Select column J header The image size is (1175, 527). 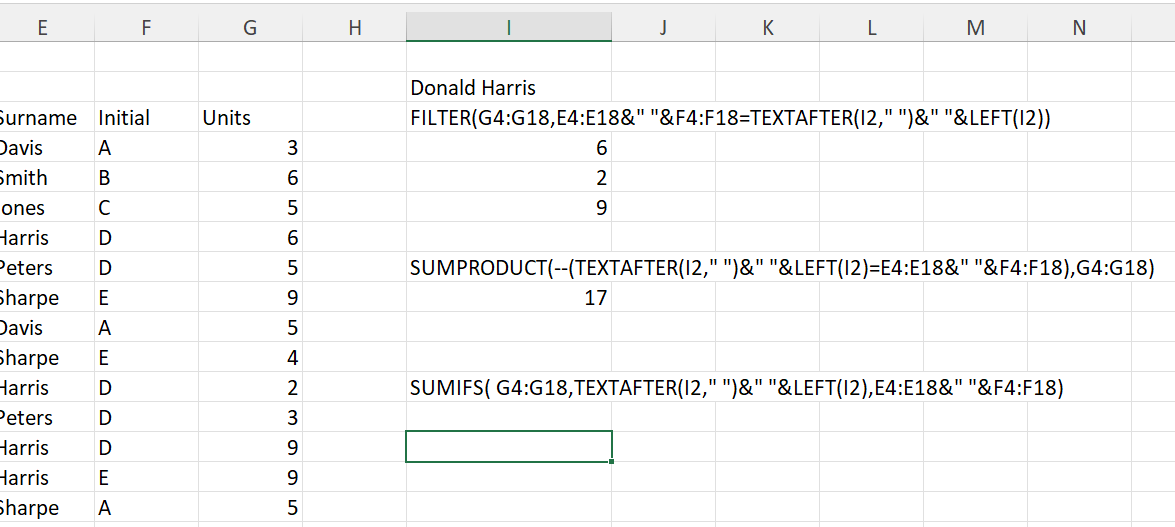pos(663,28)
